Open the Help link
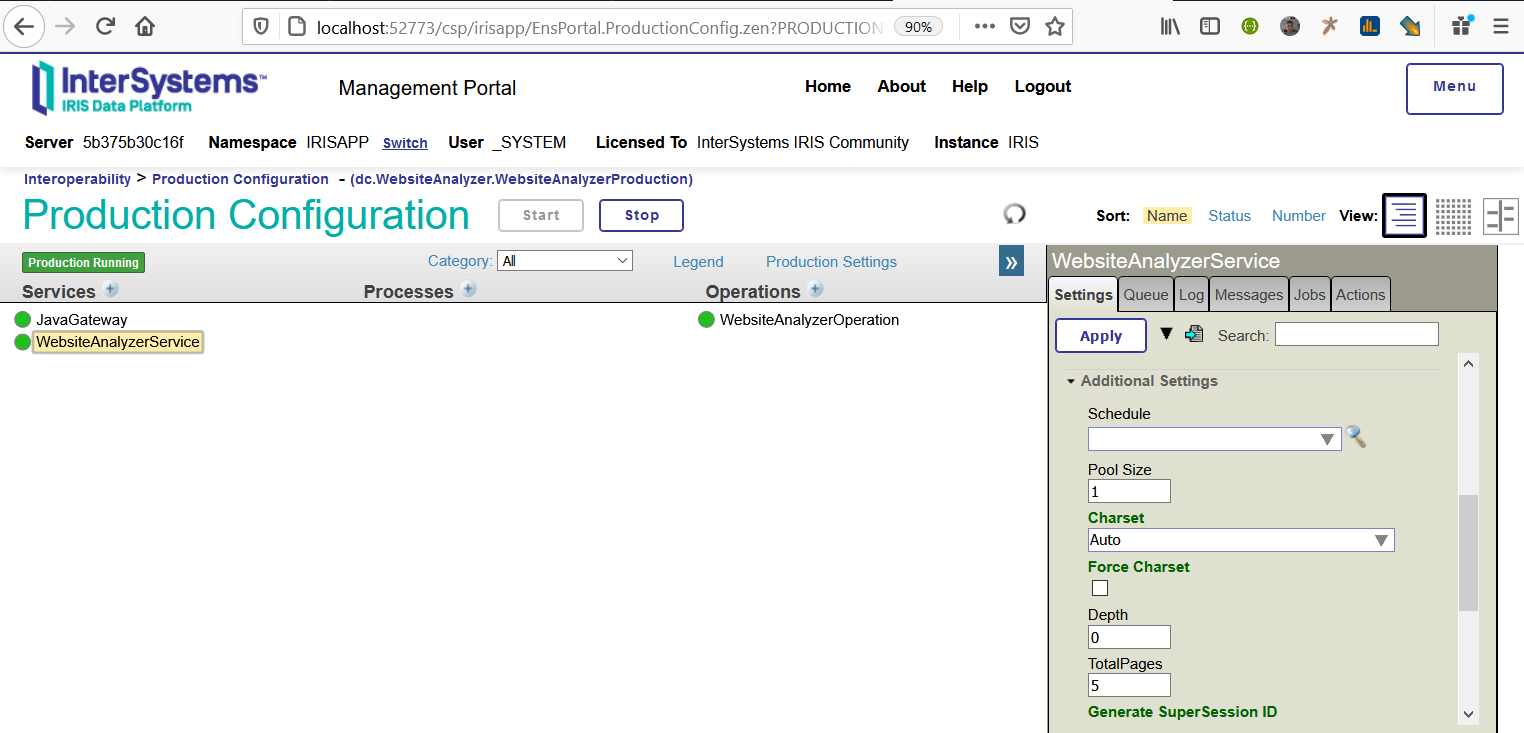Image resolution: width=1524 pixels, height=733 pixels. (x=970, y=86)
